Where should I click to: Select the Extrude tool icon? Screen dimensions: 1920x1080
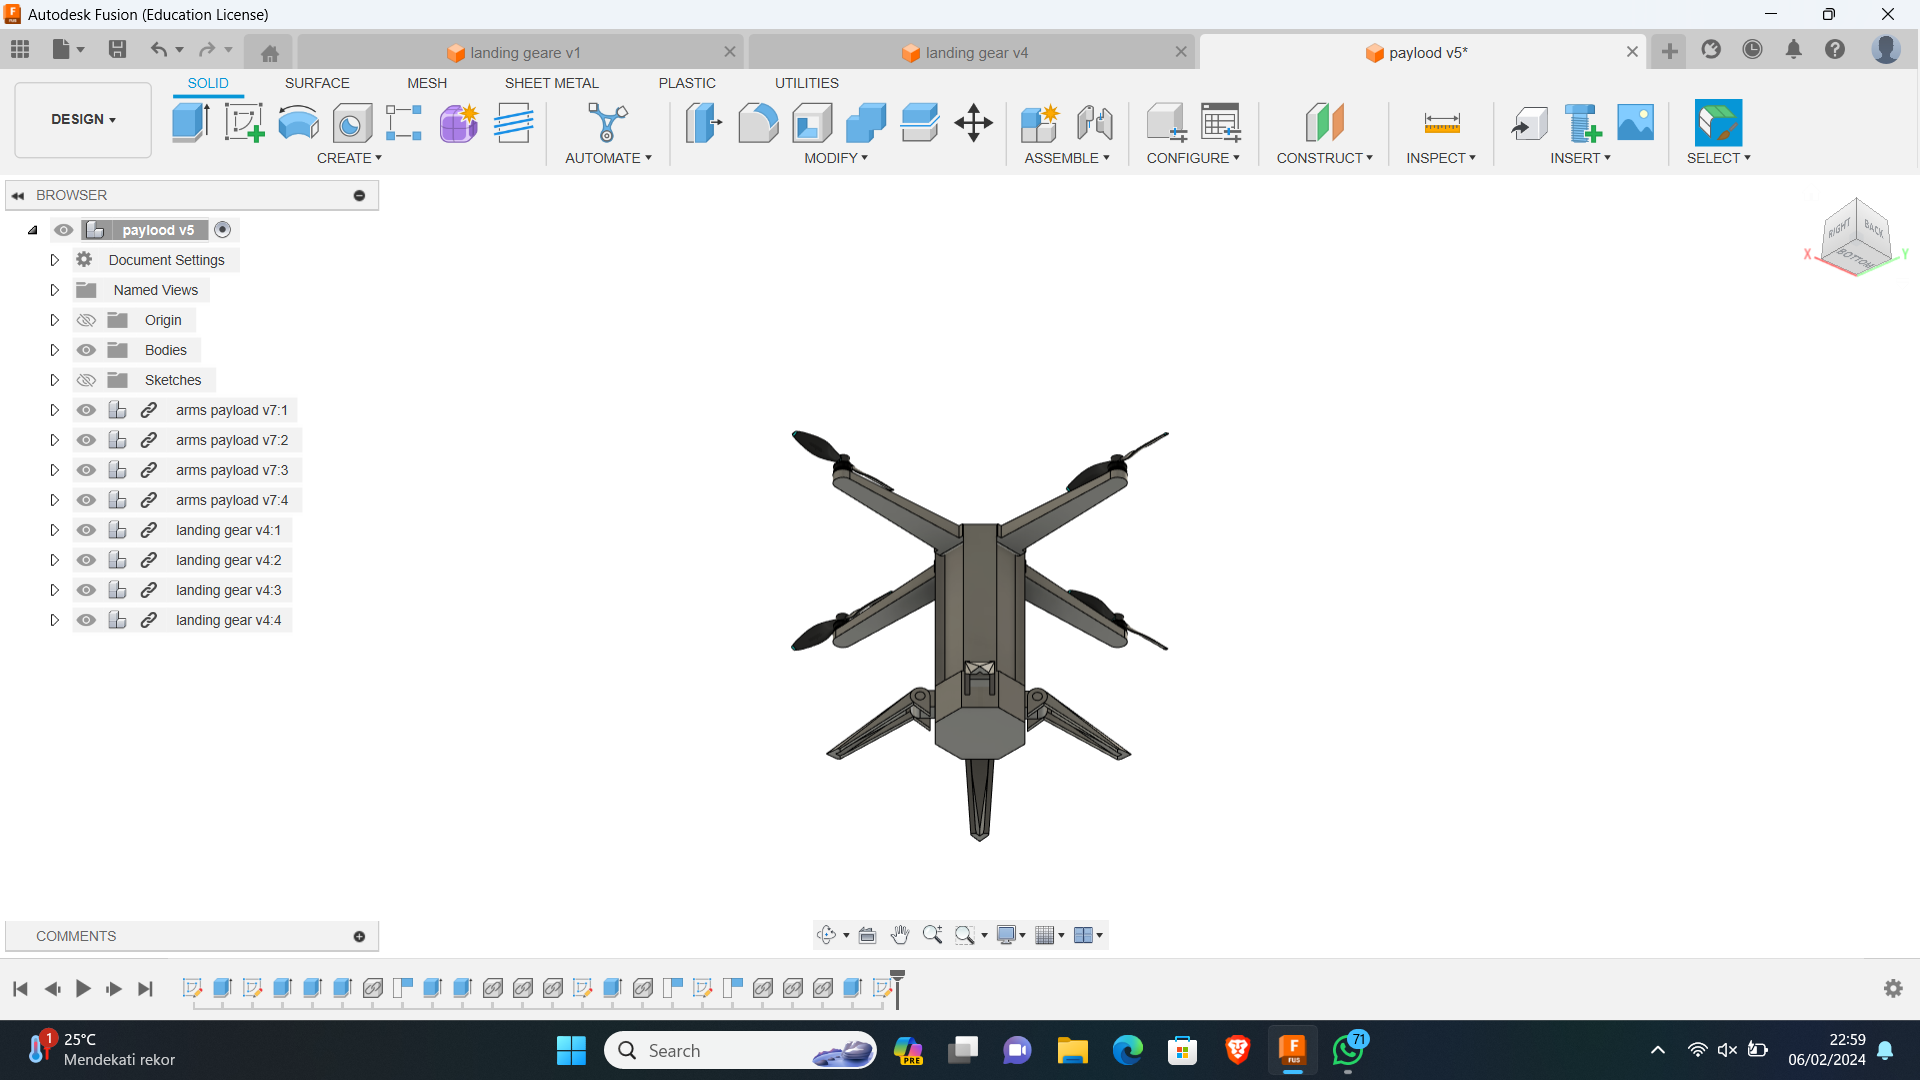[190, 123]
